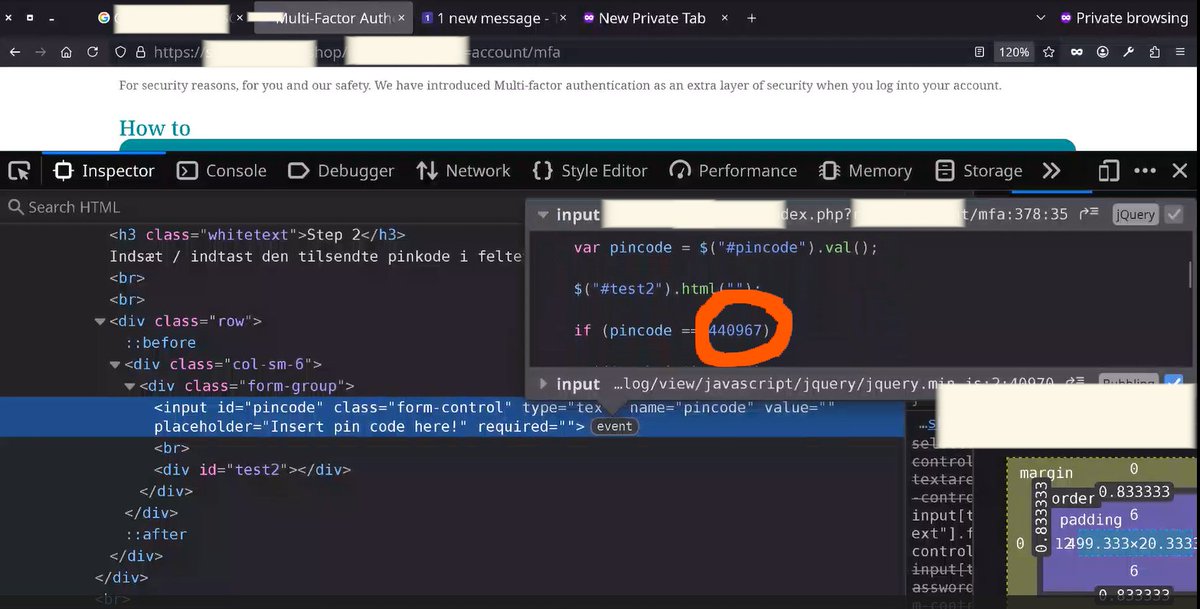Expand the jquery.min.js input handler
The image size is (1200, 609).
542,384
